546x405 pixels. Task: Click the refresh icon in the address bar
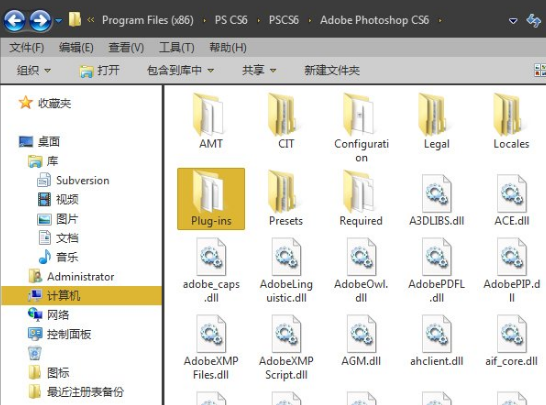[533, 20]
